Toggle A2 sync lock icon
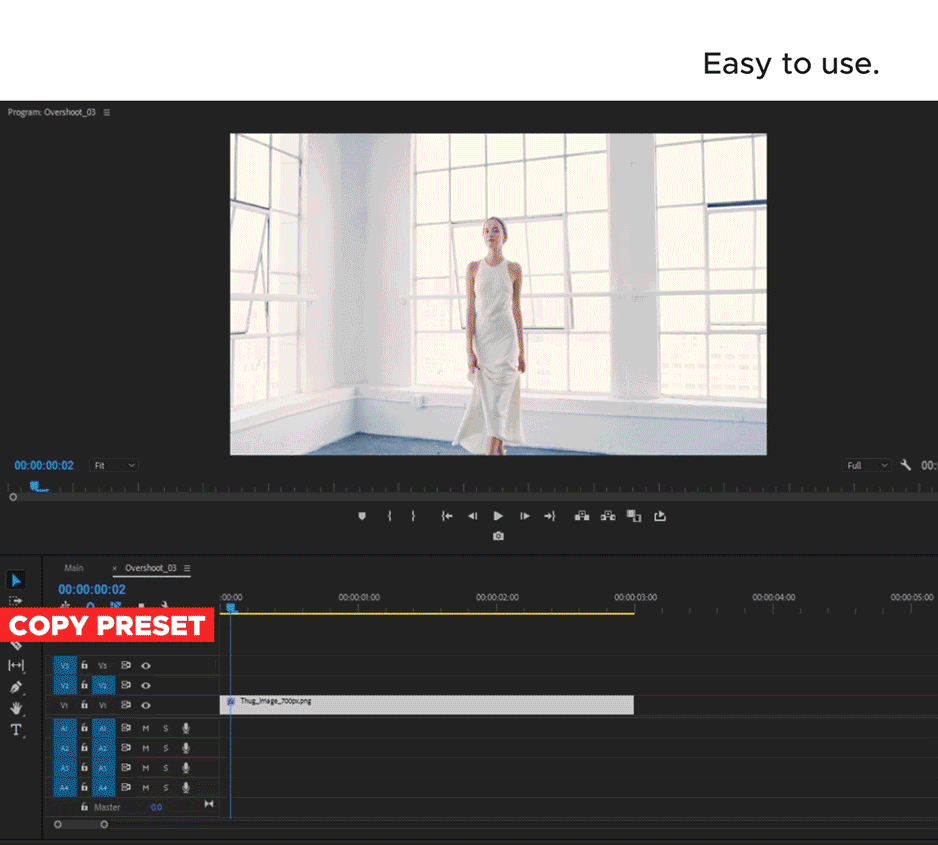The height and width of the screenshot is (845, 938). (x=126, y=748)
